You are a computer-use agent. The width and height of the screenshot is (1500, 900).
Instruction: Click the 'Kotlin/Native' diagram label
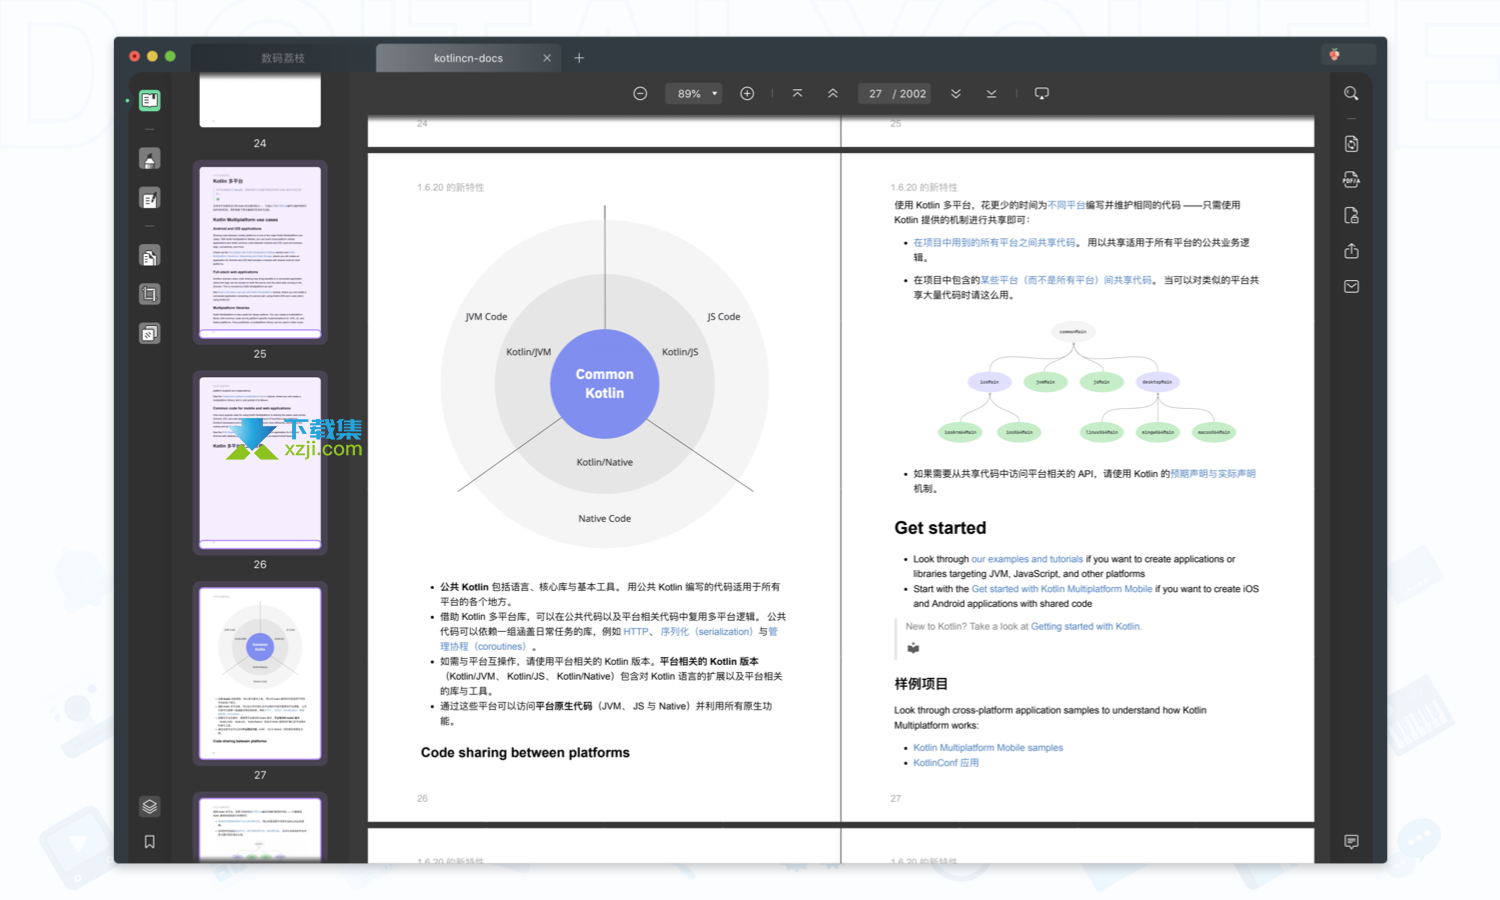(x=605, y=462)
